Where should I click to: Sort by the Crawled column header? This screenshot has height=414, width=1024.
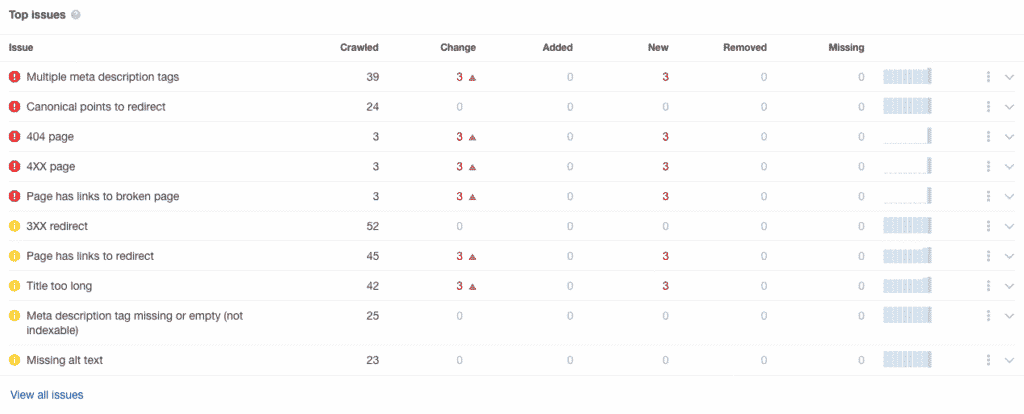tap(359, 48)
